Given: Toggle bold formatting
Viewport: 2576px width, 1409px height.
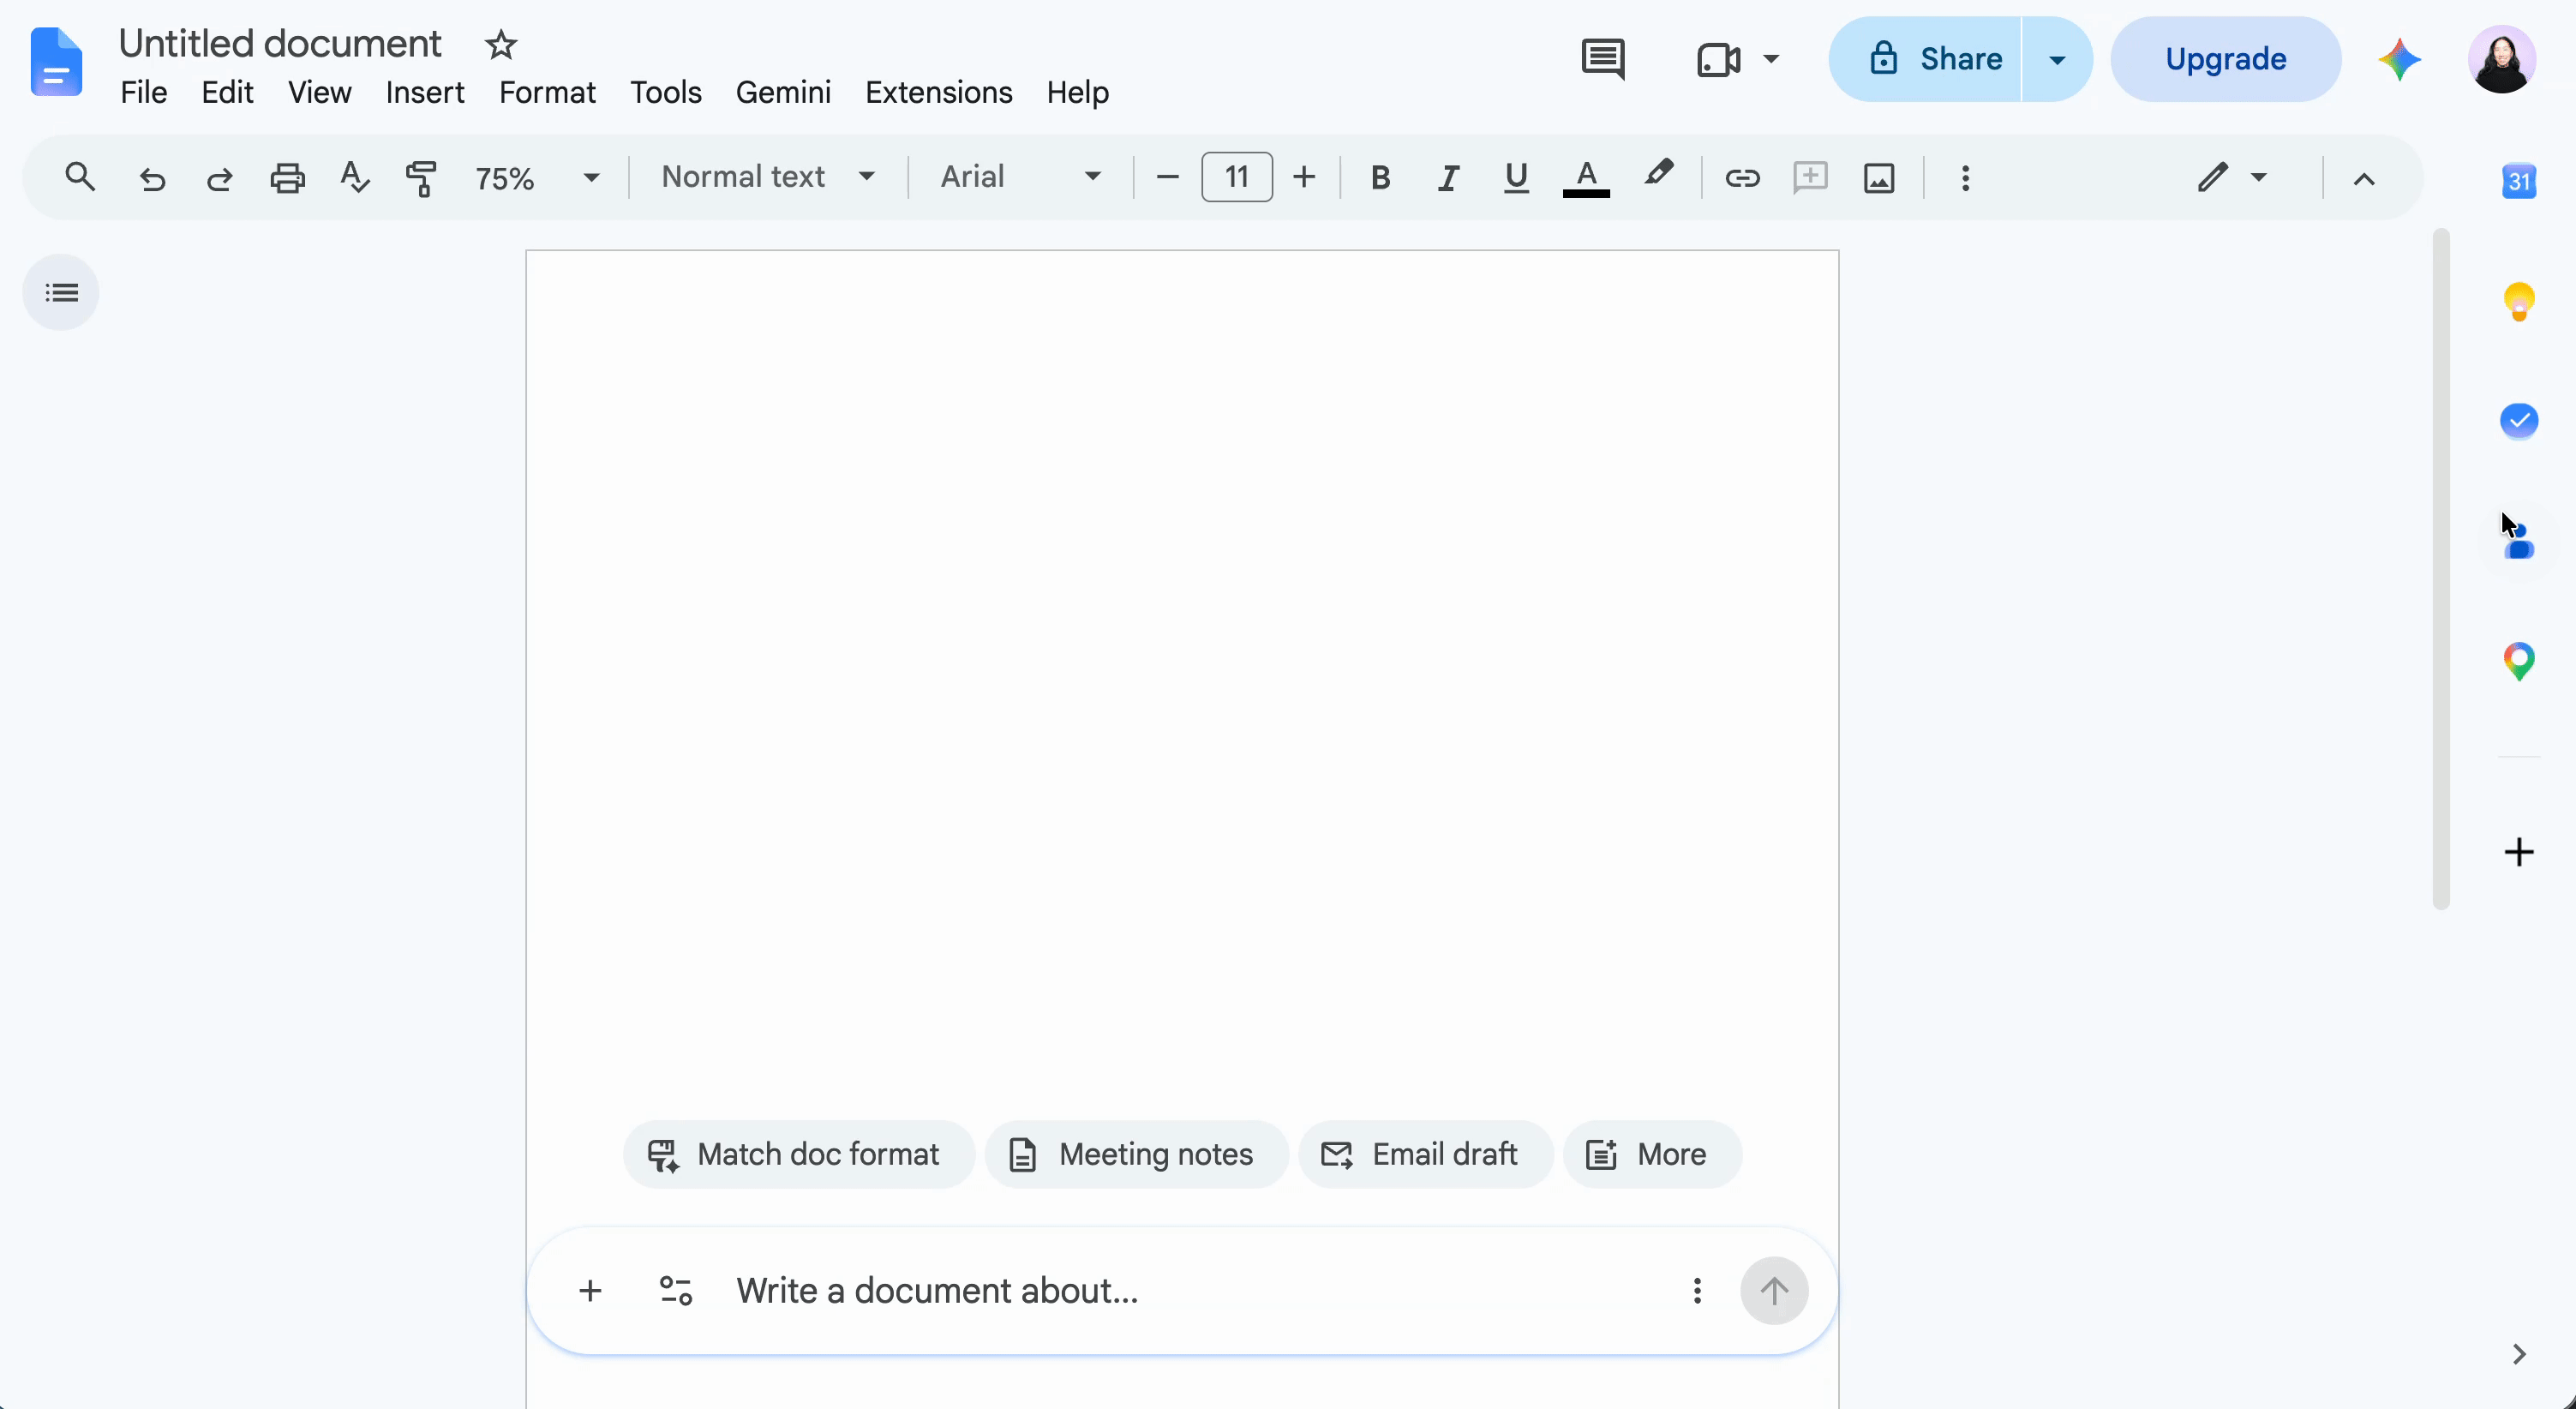Looking at the screenshot, I should [x=1380, y=178].
